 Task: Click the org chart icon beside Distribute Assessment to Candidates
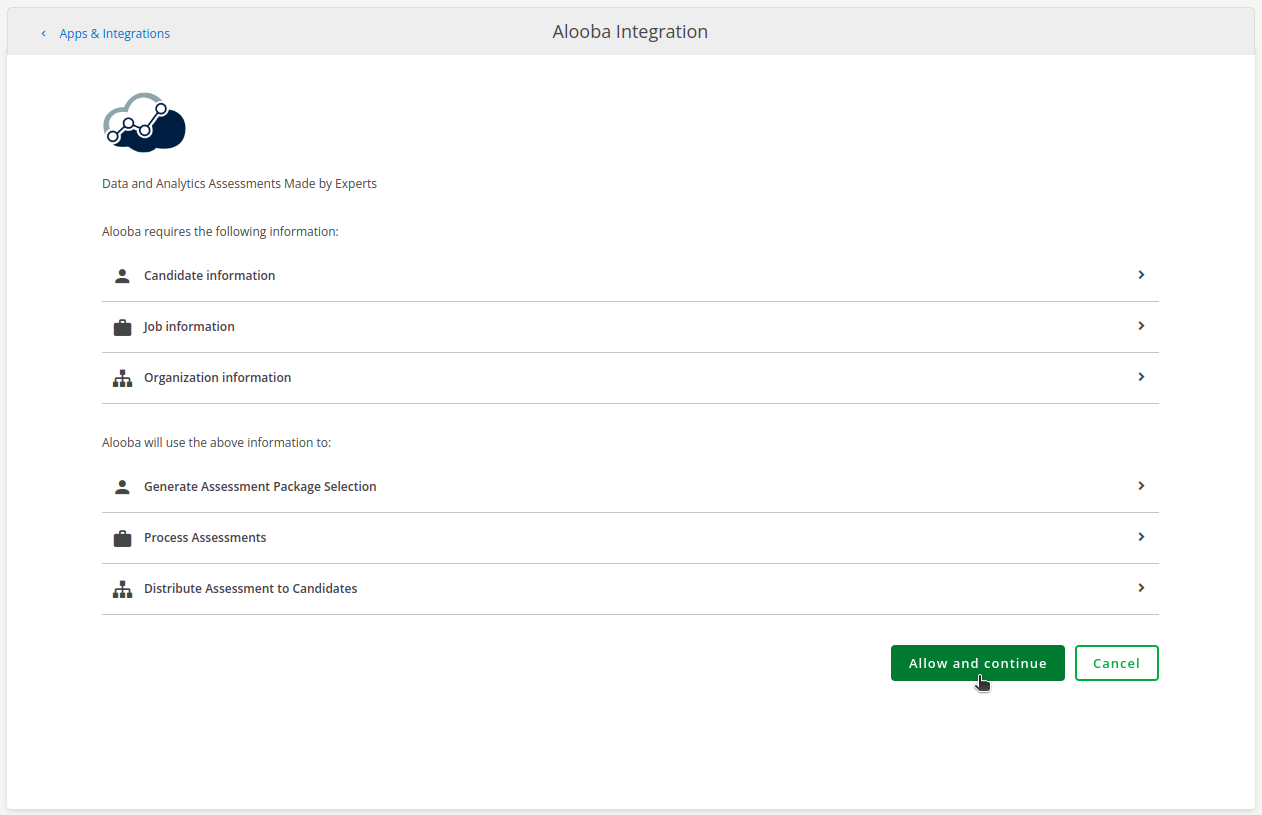click(x=122, y=589)
